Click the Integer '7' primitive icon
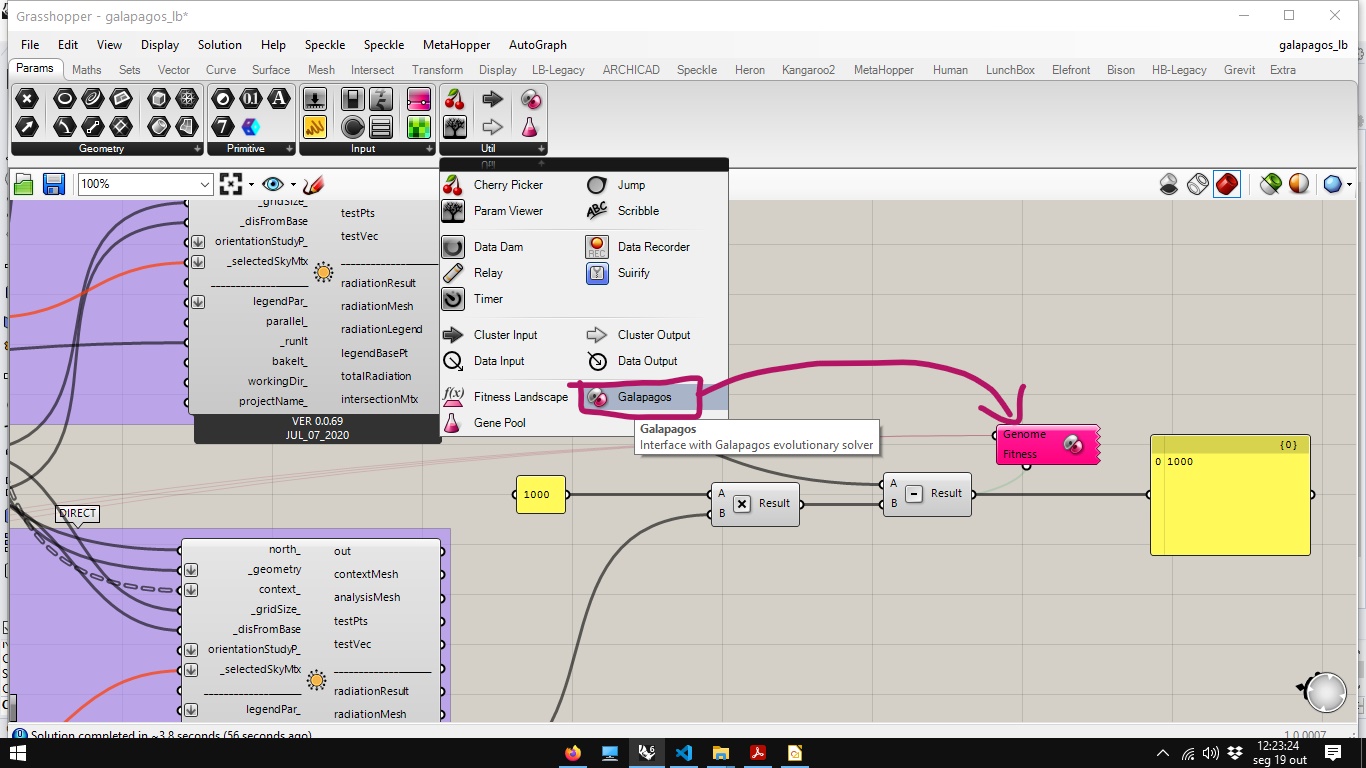 pyautogui.click(x=223, y=127)
